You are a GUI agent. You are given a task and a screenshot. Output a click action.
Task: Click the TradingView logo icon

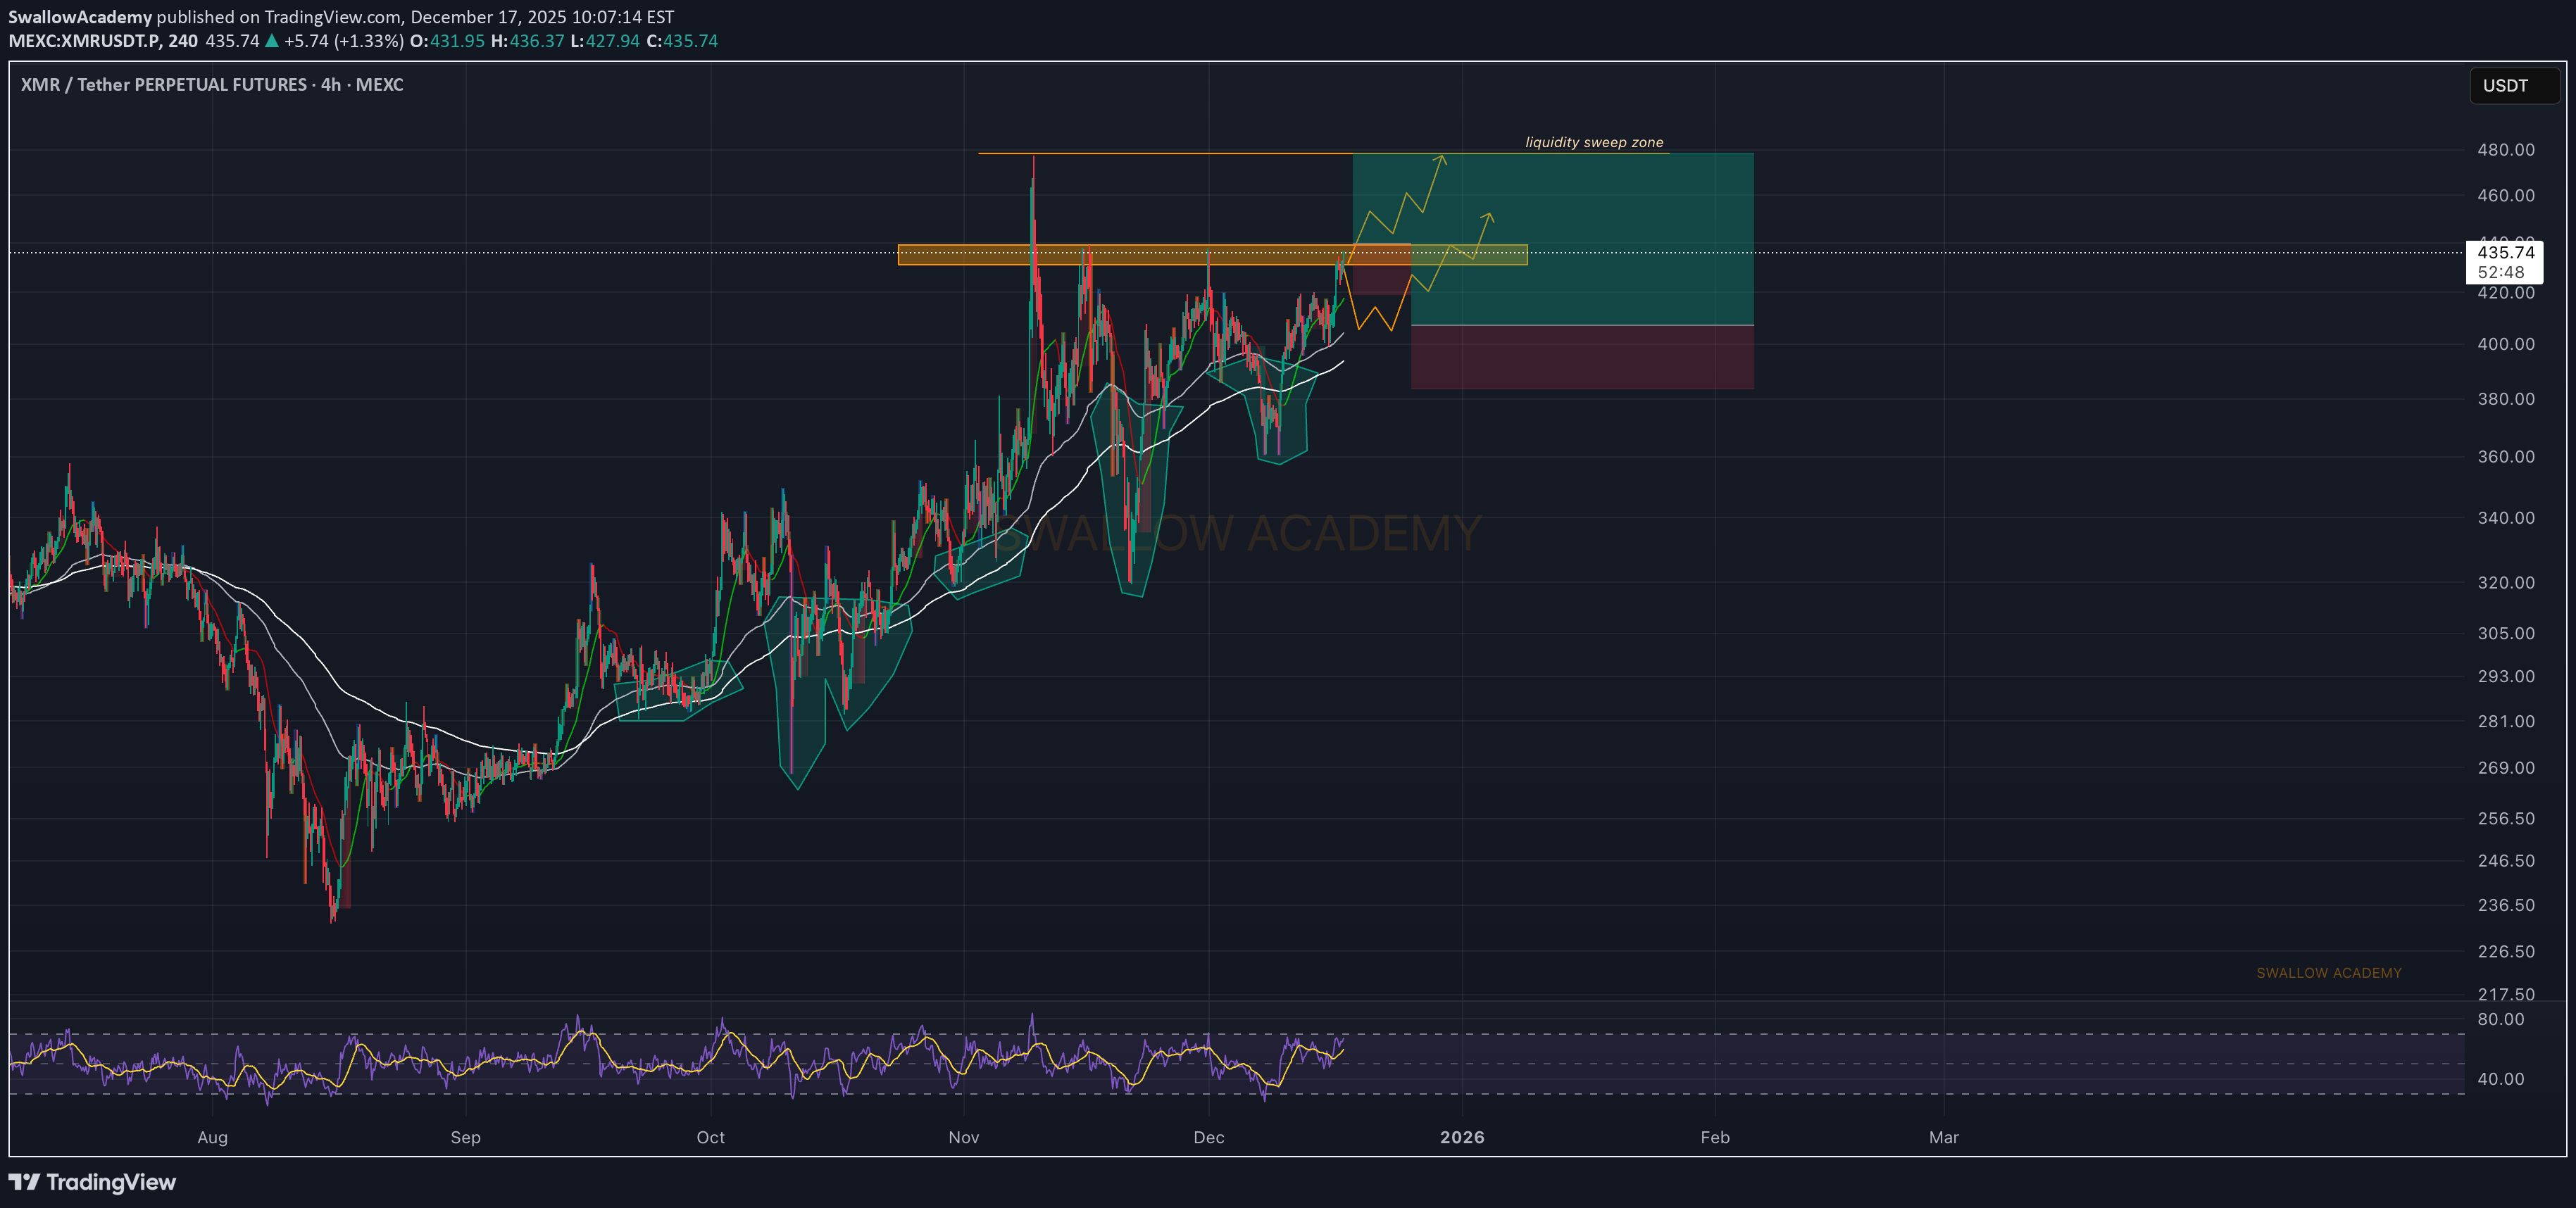(24, 1182)
